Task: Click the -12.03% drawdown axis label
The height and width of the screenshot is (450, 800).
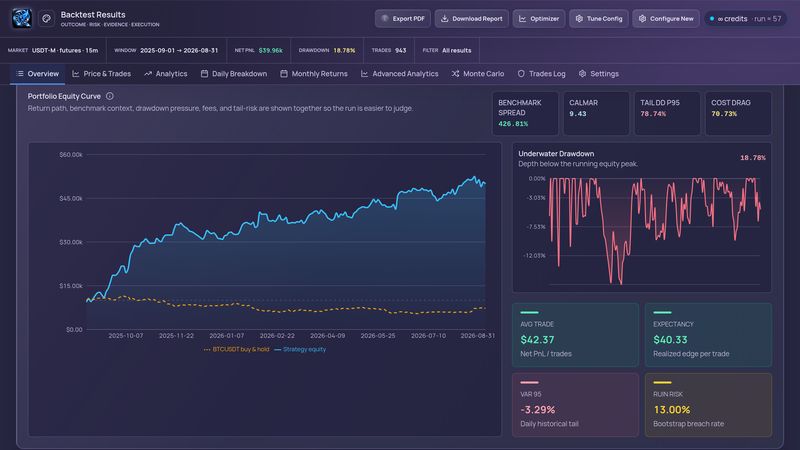Action: [x=534, y=256]
